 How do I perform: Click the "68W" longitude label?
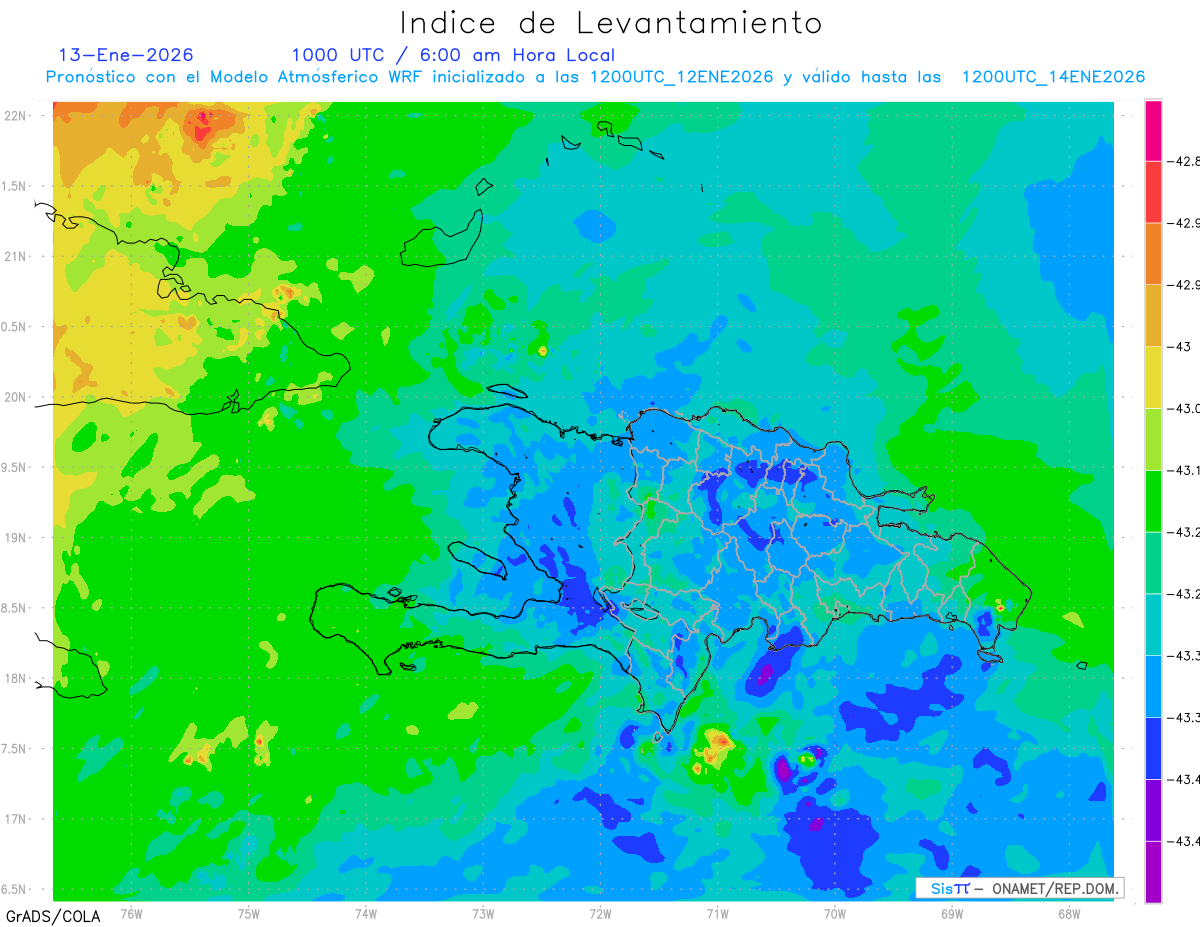click(x=1068, y=913)
